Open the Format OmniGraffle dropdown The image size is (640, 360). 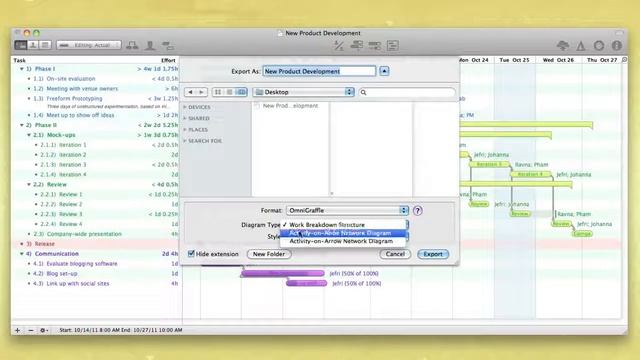pos(347,210)
